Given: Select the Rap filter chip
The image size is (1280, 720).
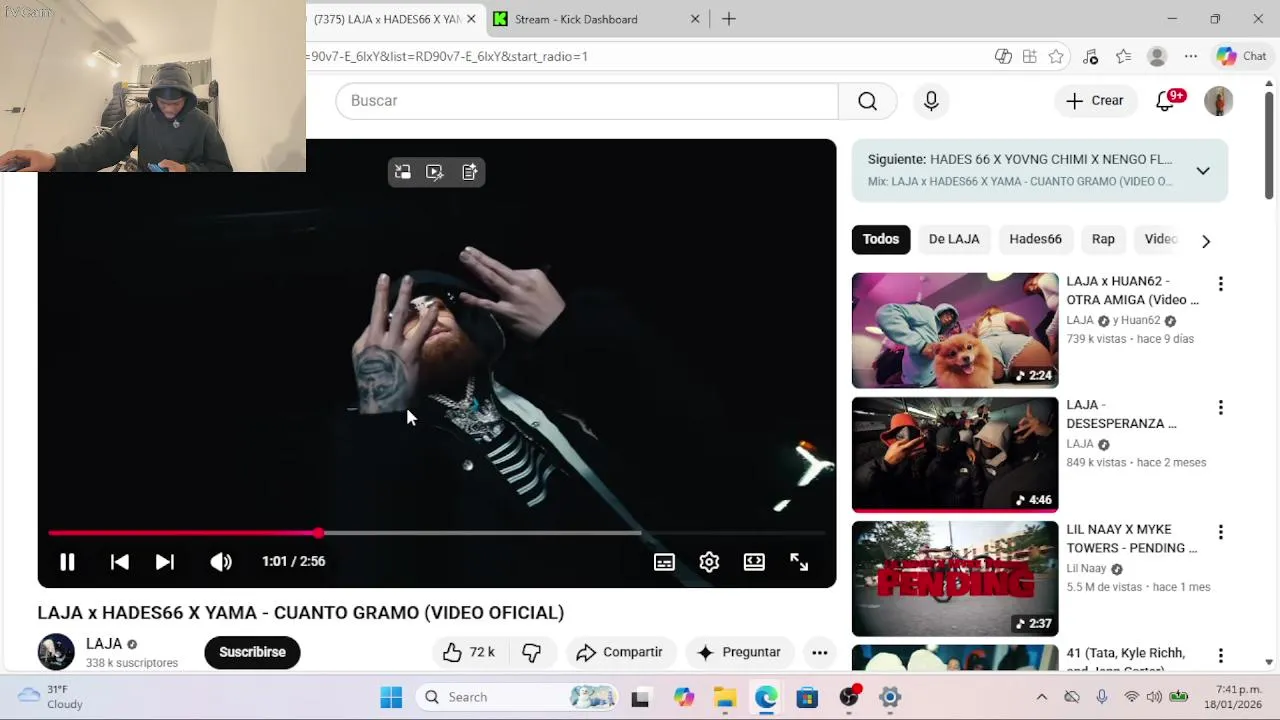Looking at the screenshot, I should tap(1103, 239).
